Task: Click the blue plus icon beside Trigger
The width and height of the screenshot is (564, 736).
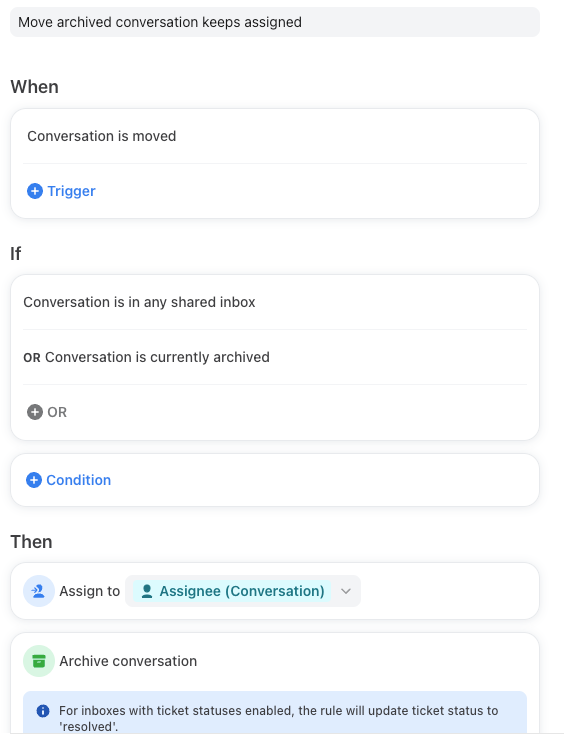Action: [35, 191]
